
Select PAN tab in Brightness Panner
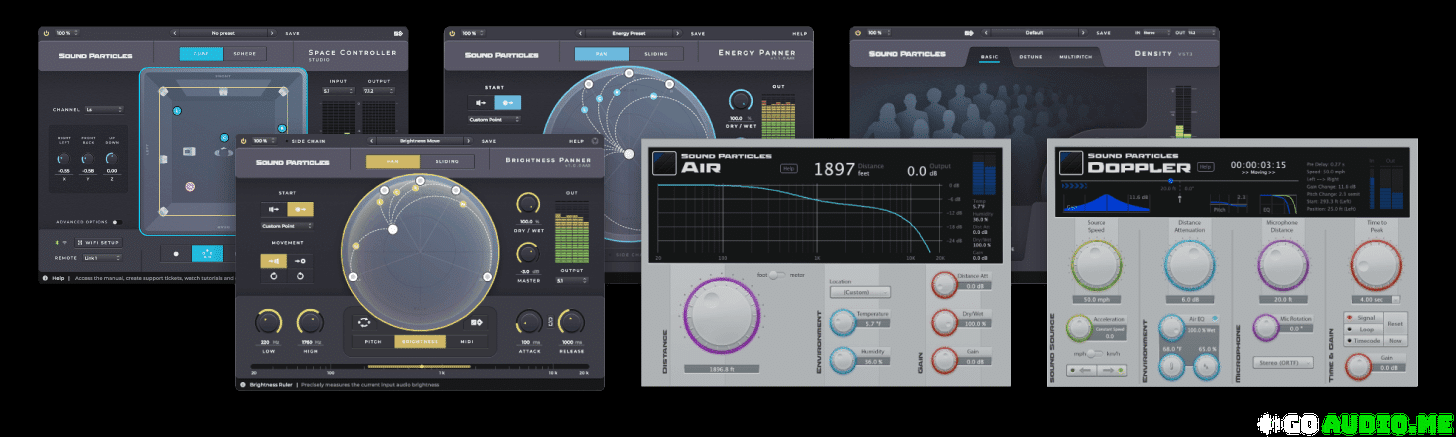[x=393, y=162]
